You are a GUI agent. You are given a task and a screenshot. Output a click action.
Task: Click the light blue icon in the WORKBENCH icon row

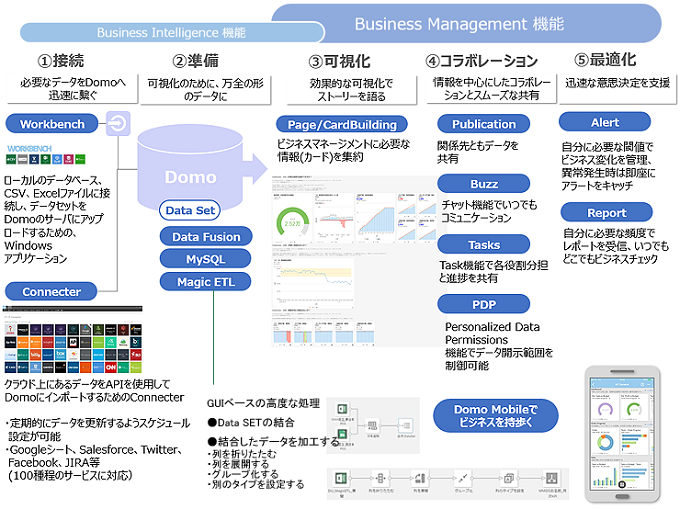coord(57,159)
